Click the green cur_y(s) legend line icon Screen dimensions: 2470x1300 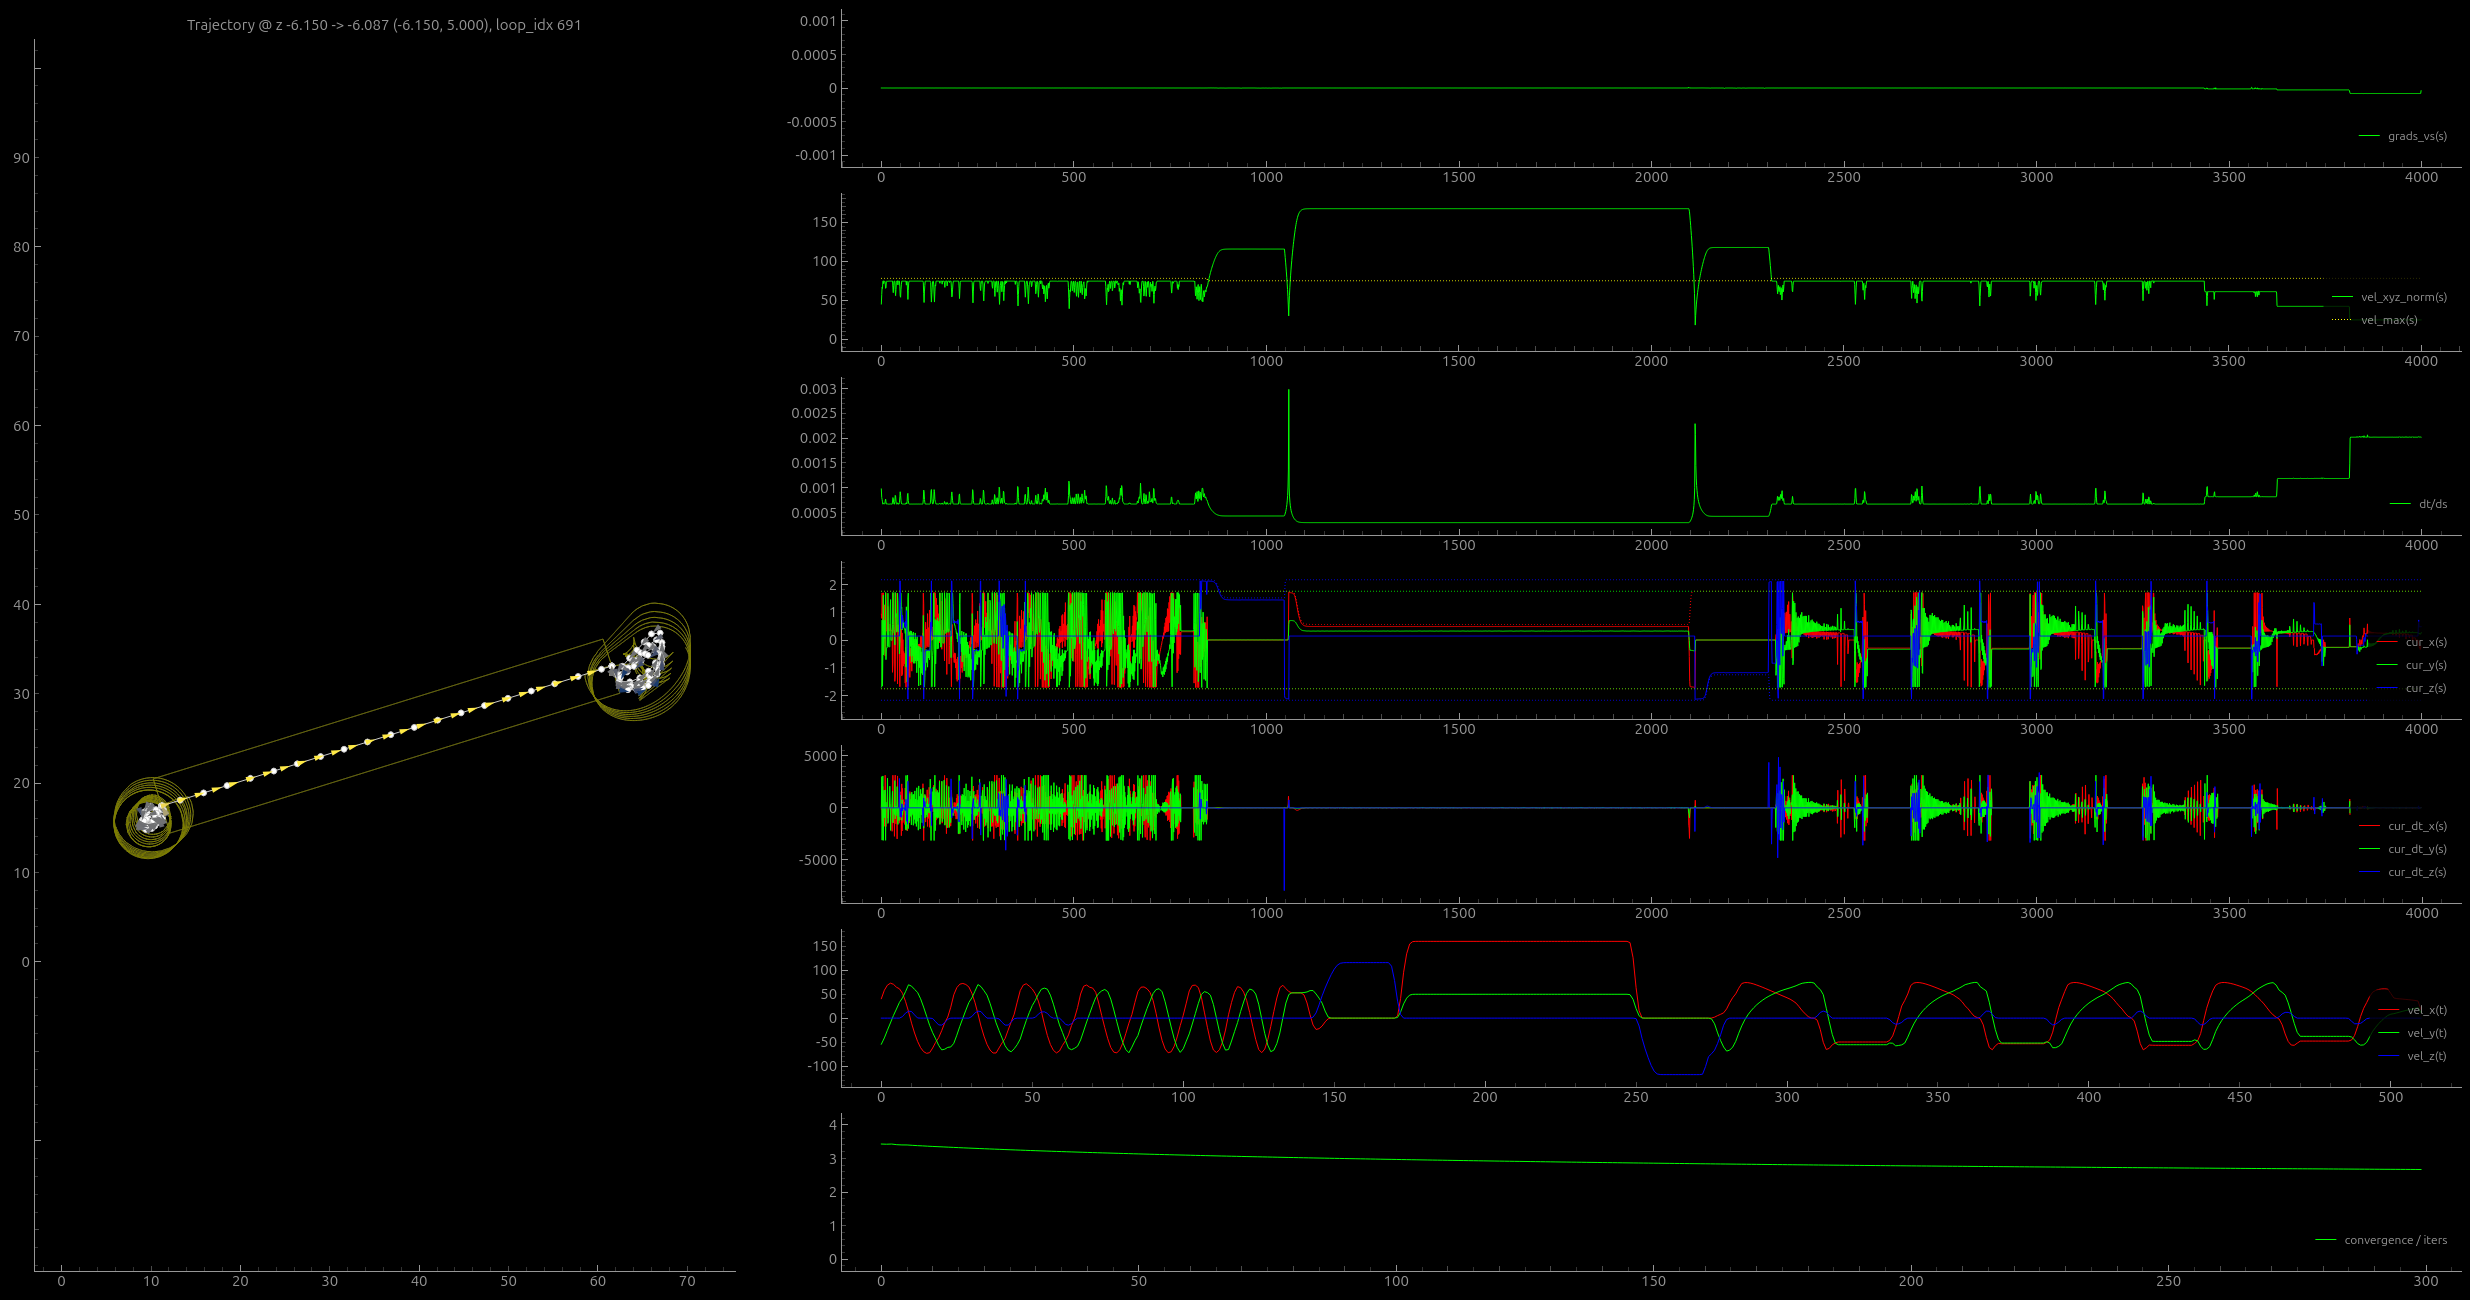[2388, 665]
